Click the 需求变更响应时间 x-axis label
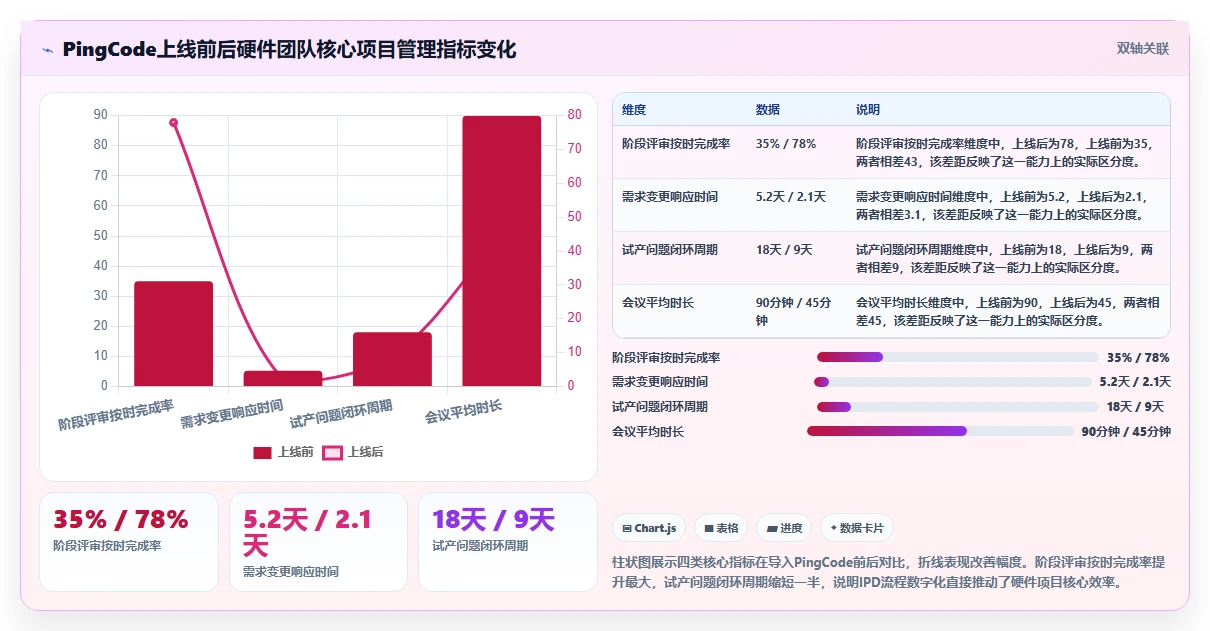This screenshot has height=631, width=1210. tap(231, 415)
